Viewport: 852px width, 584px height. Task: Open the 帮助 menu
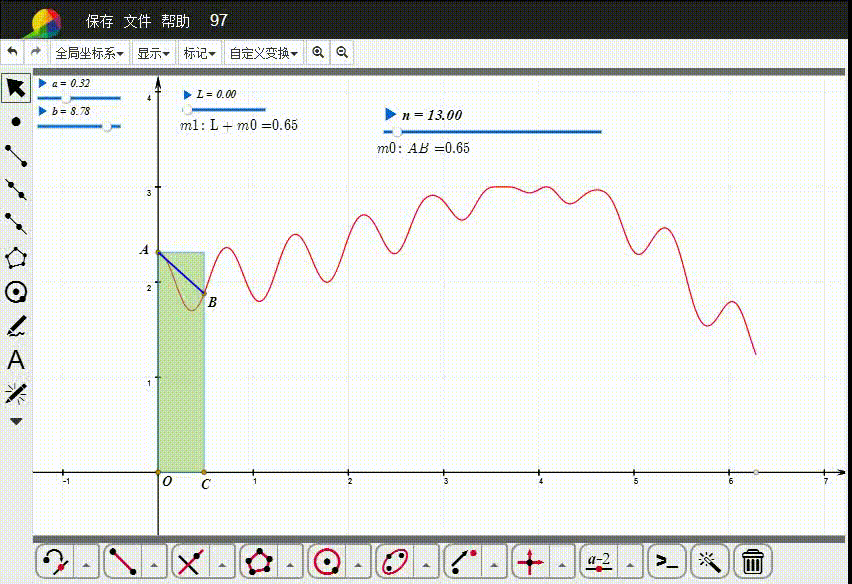pyautogui.click(x=176, y=21)
